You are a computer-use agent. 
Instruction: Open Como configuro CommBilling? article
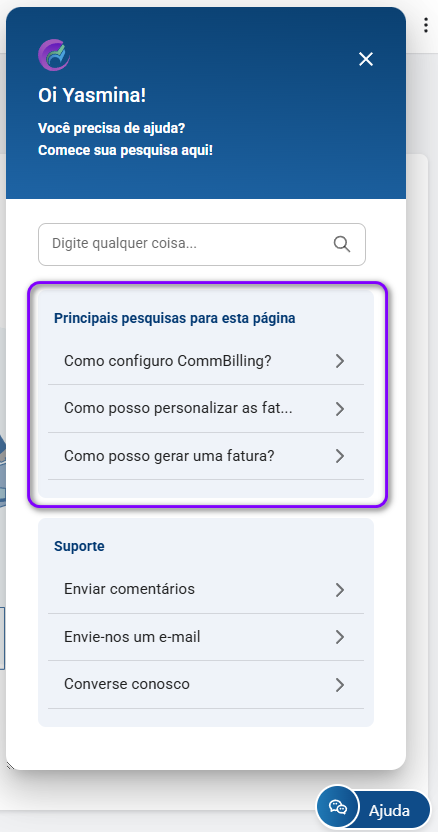click(206, 361)
